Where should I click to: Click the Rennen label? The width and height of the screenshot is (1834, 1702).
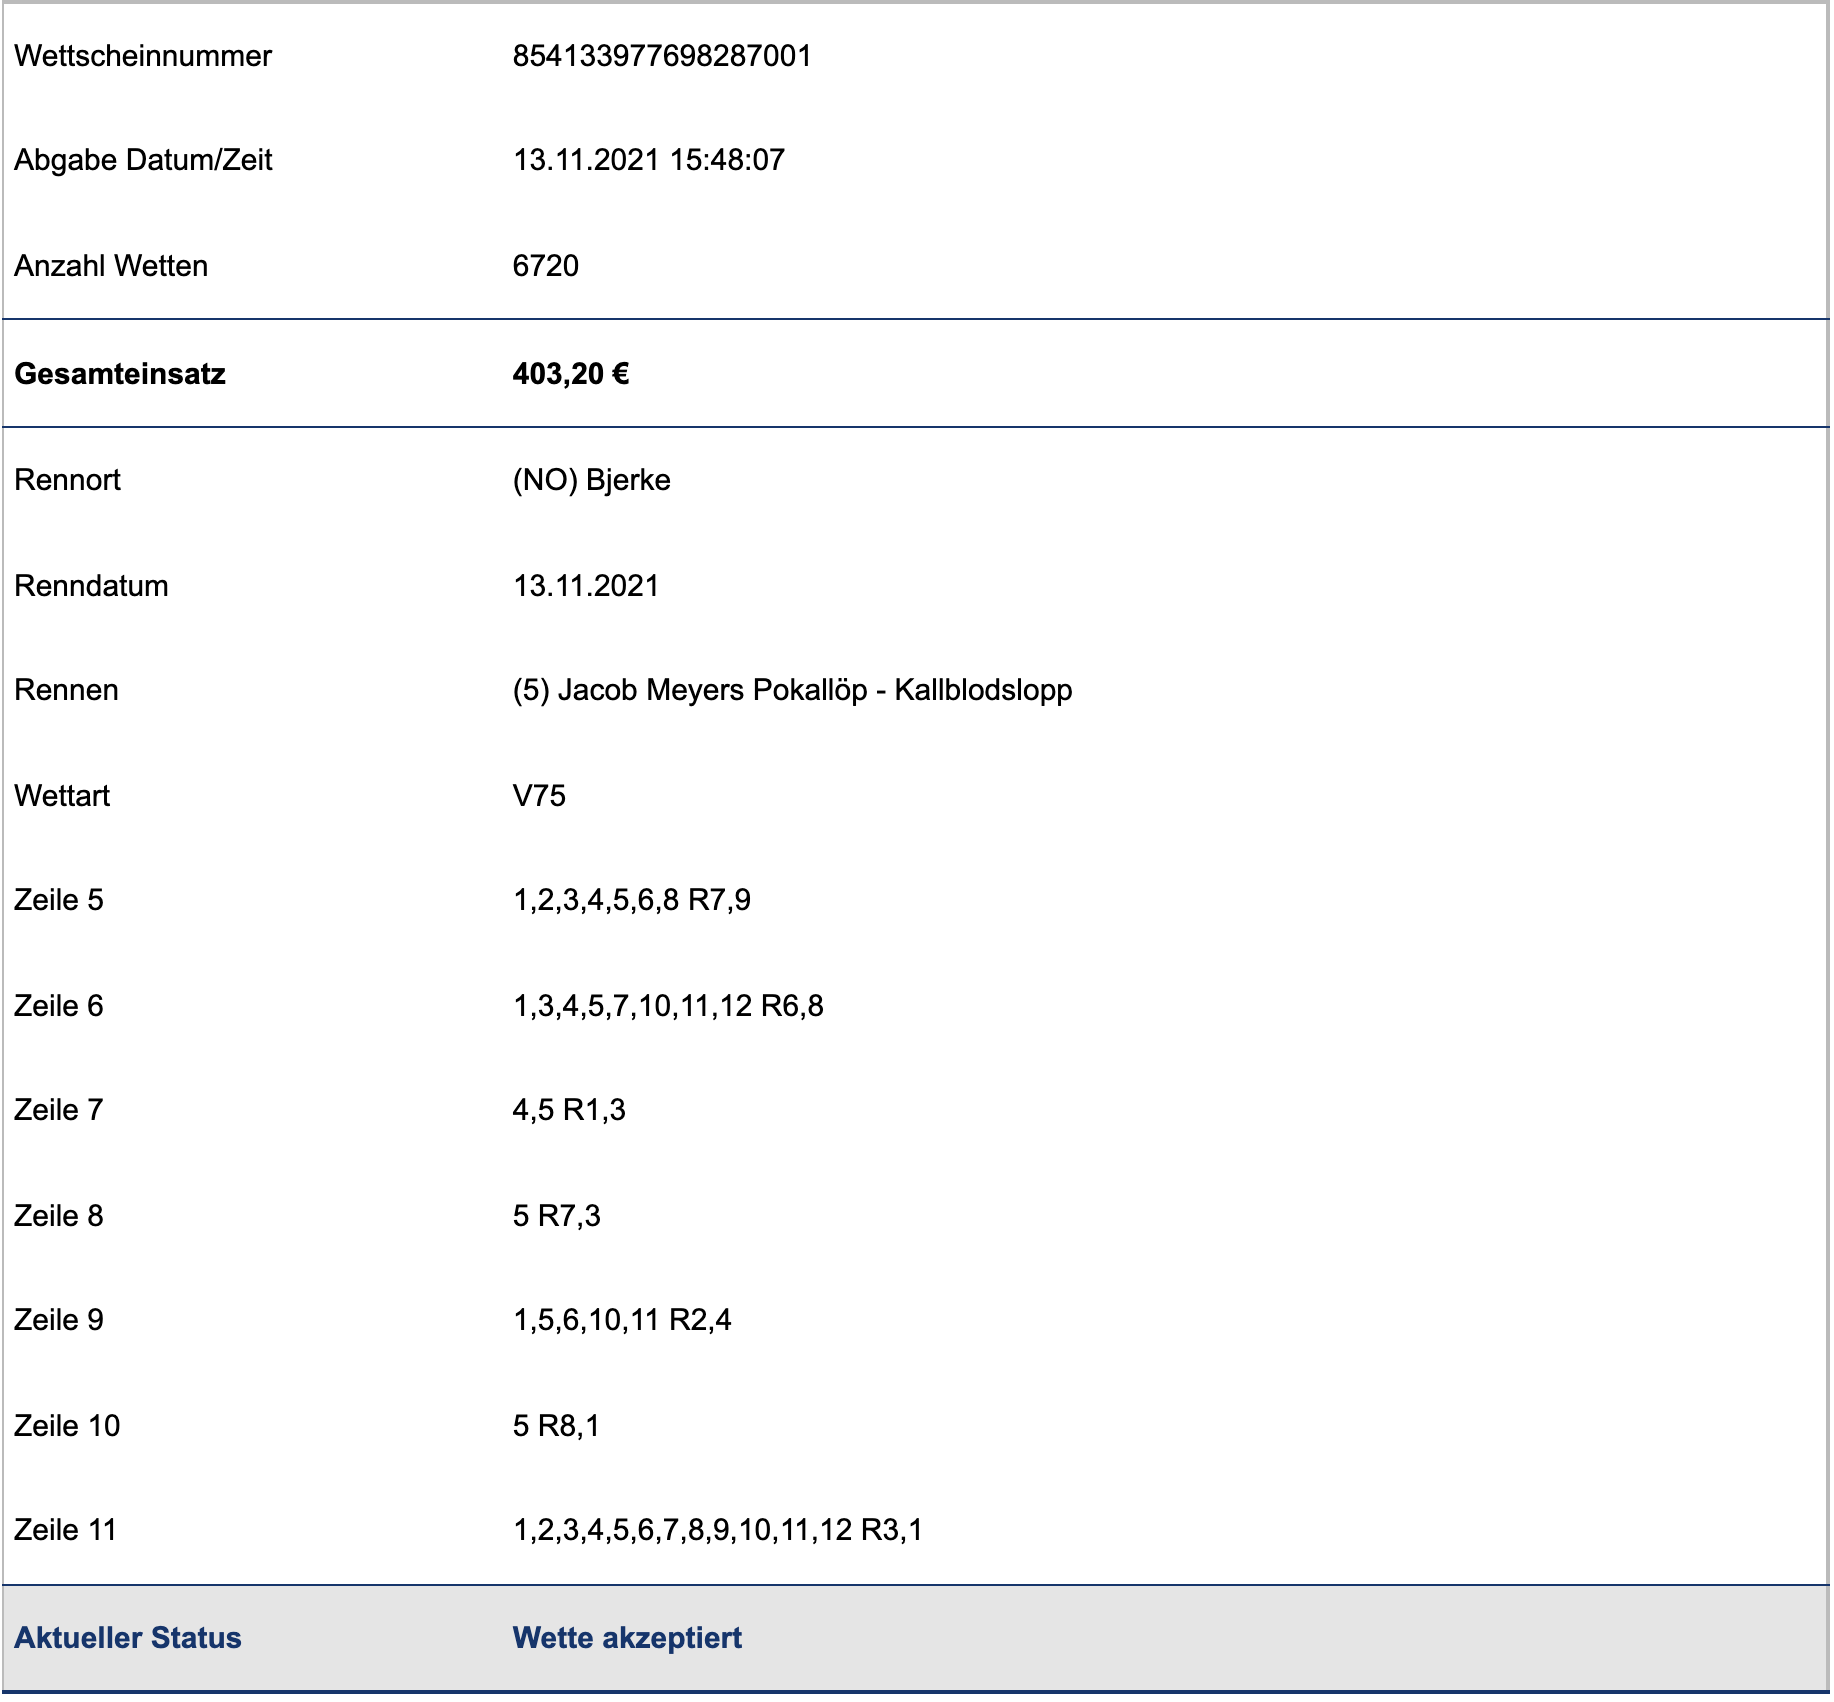[66, 690]
